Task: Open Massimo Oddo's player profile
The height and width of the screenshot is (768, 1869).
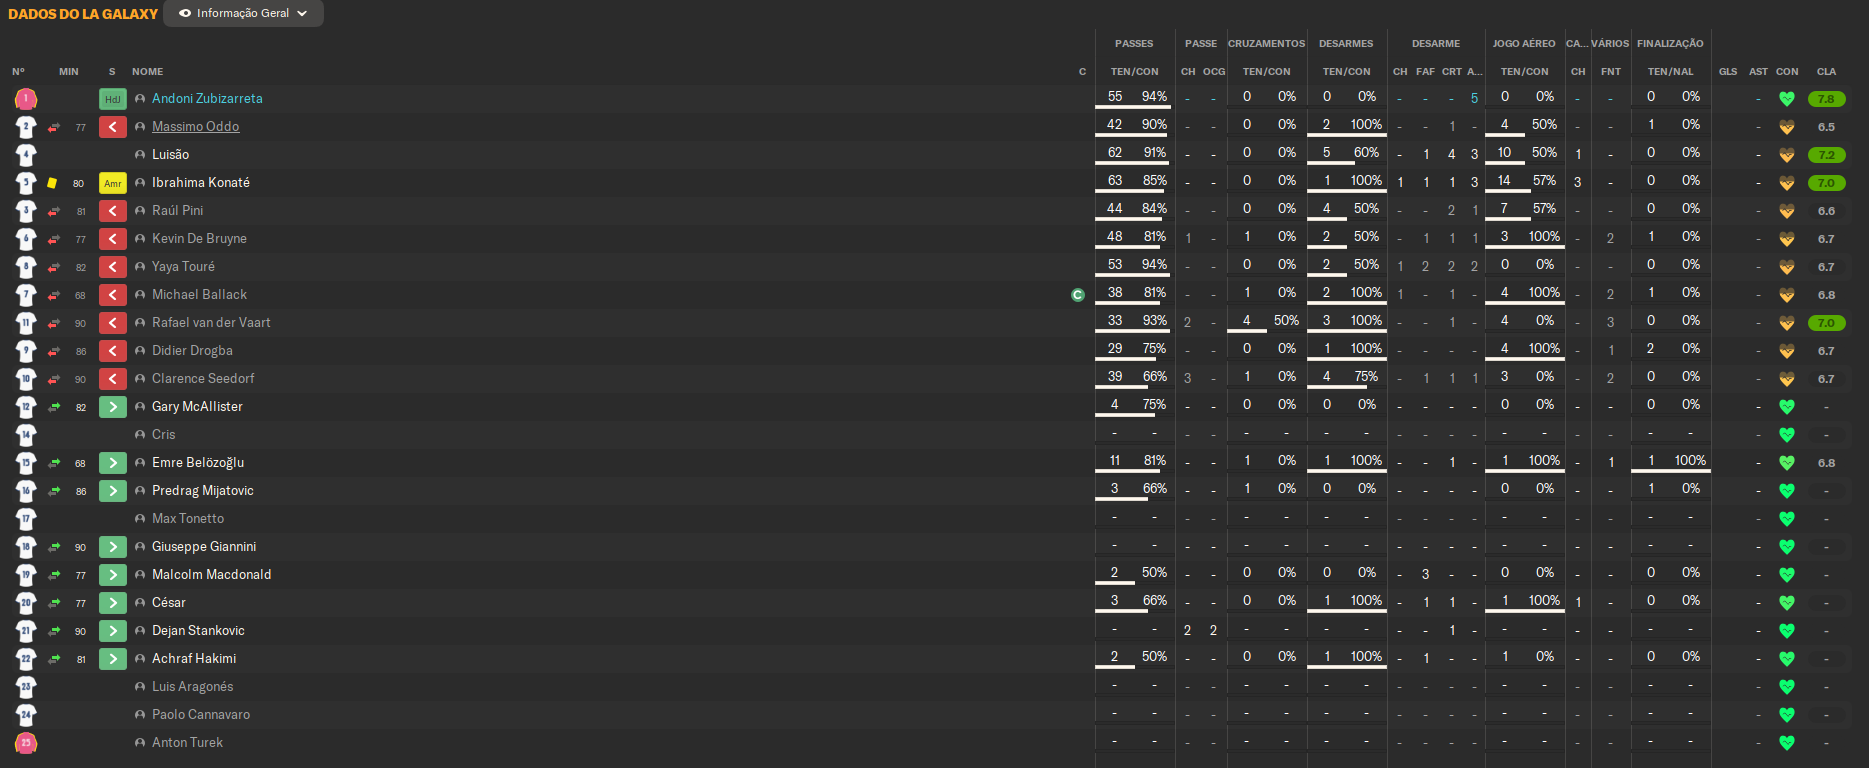Action: (x=195, y=126)
